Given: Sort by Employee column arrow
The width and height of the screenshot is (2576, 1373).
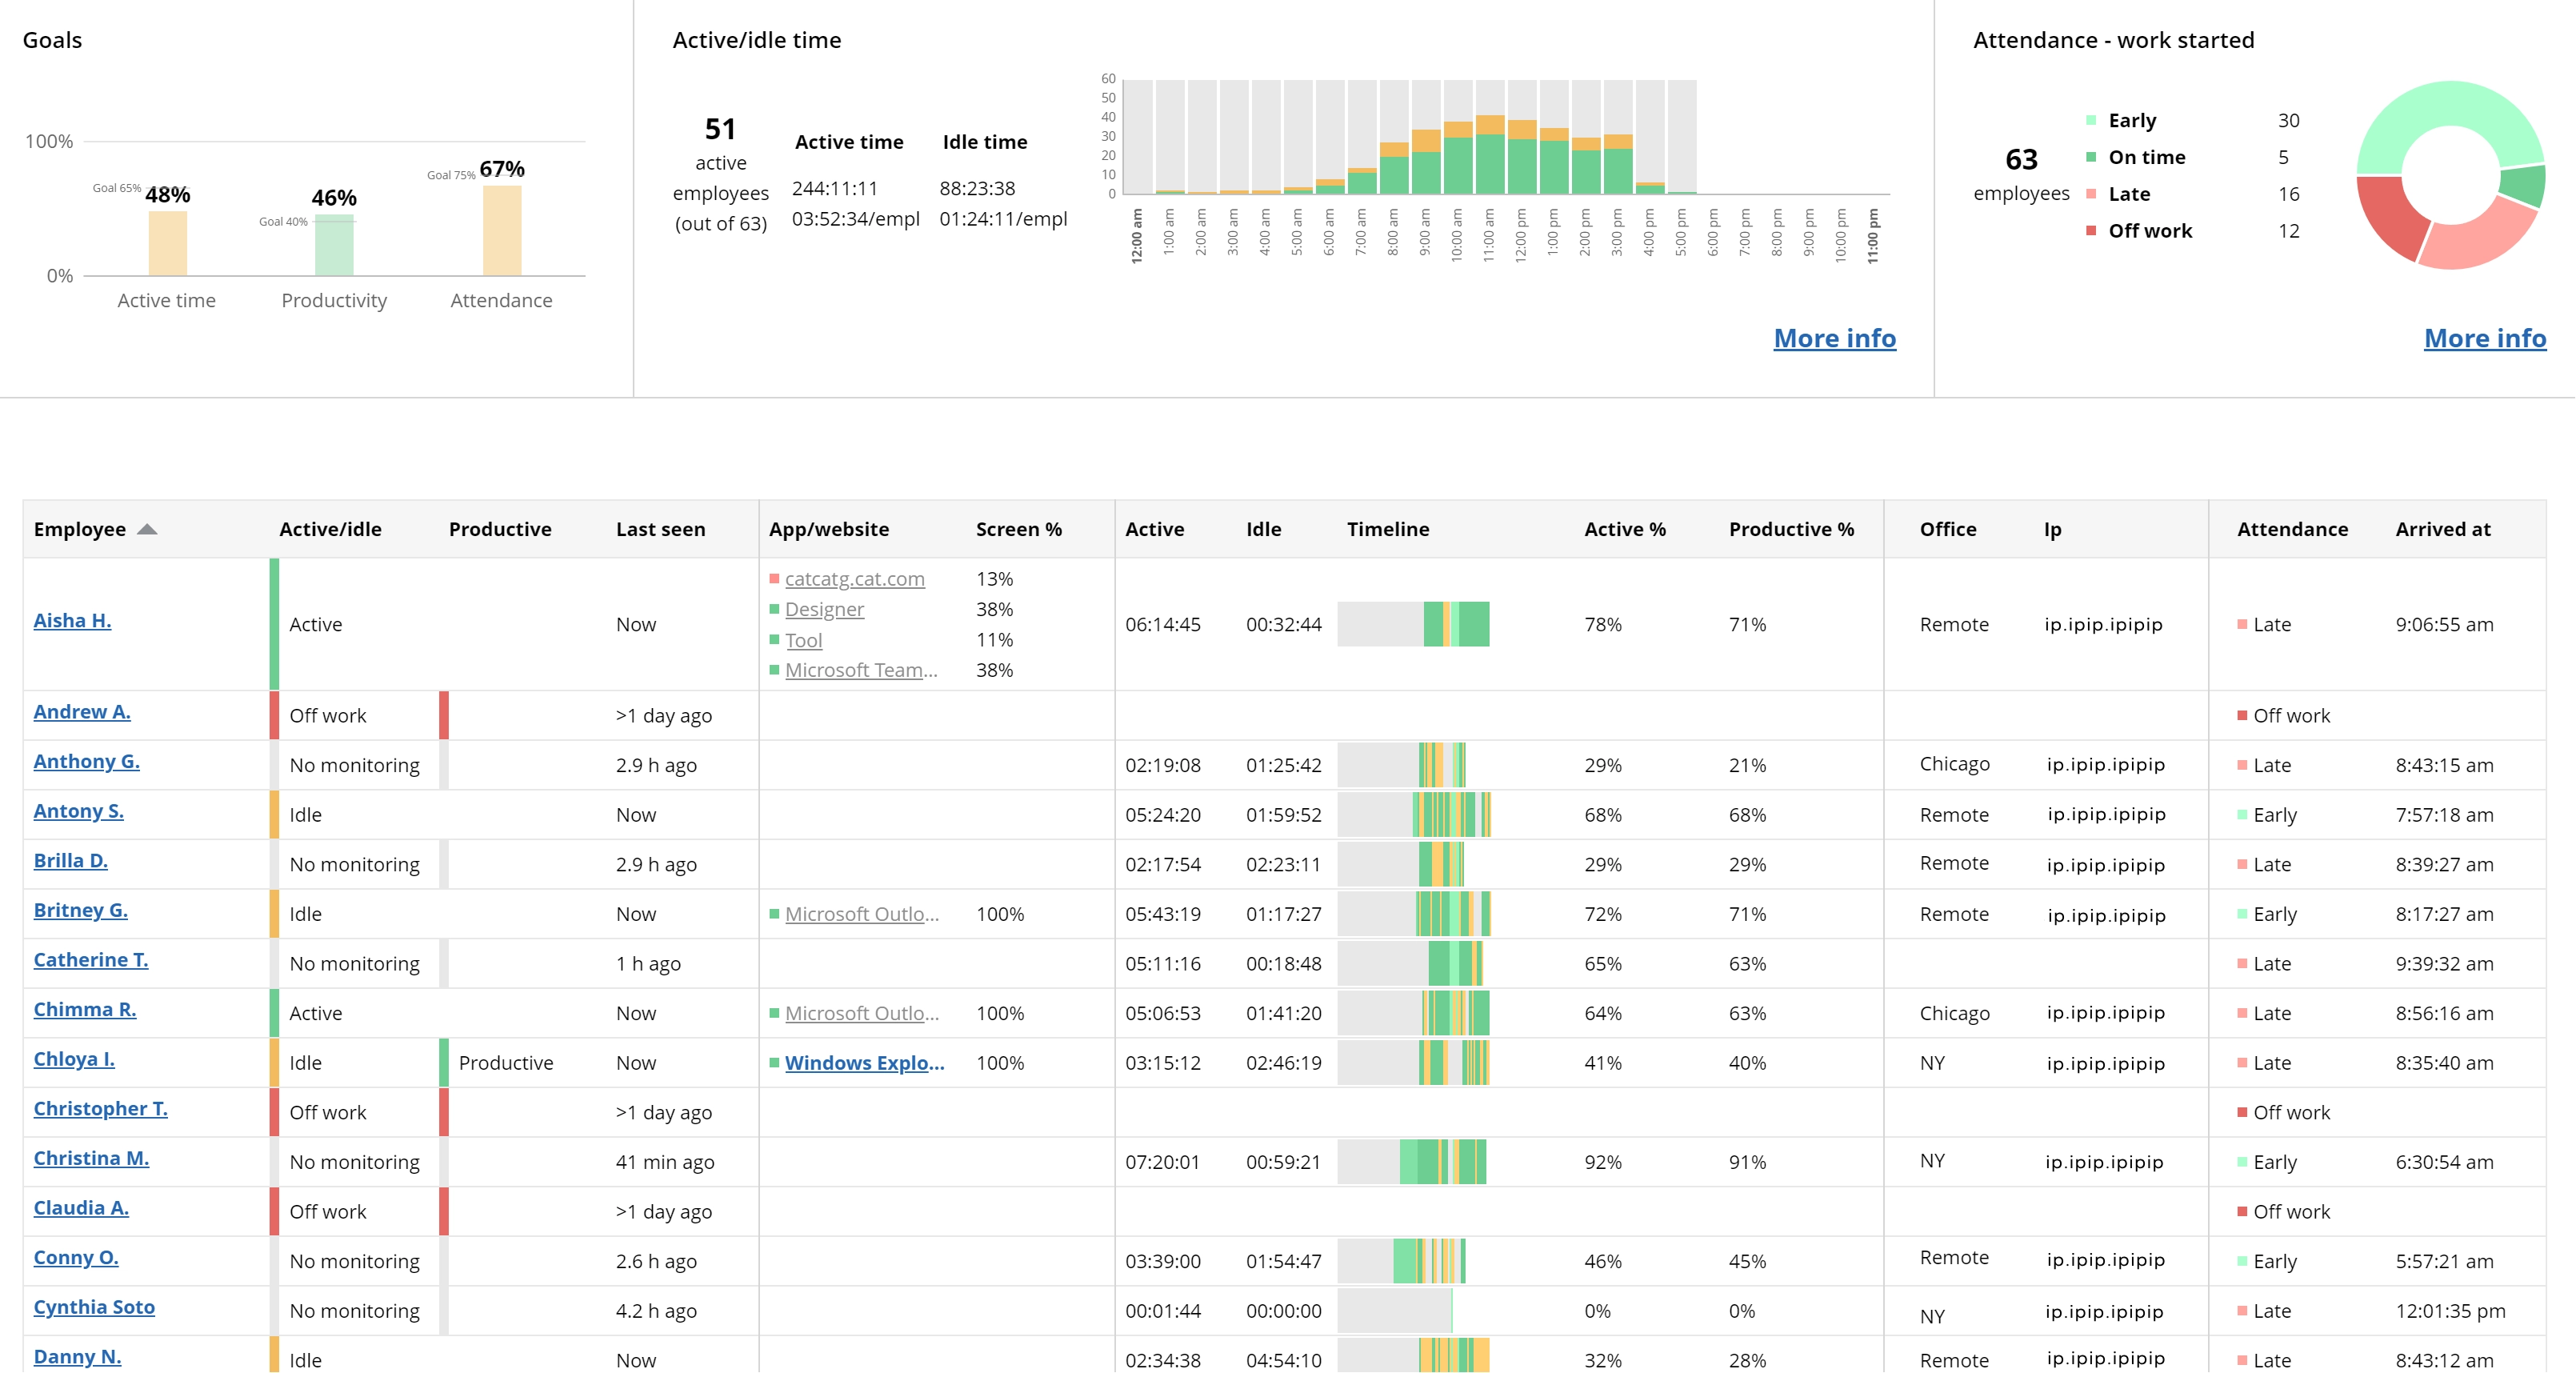Looking at the screenshot, I should [147, 529].
